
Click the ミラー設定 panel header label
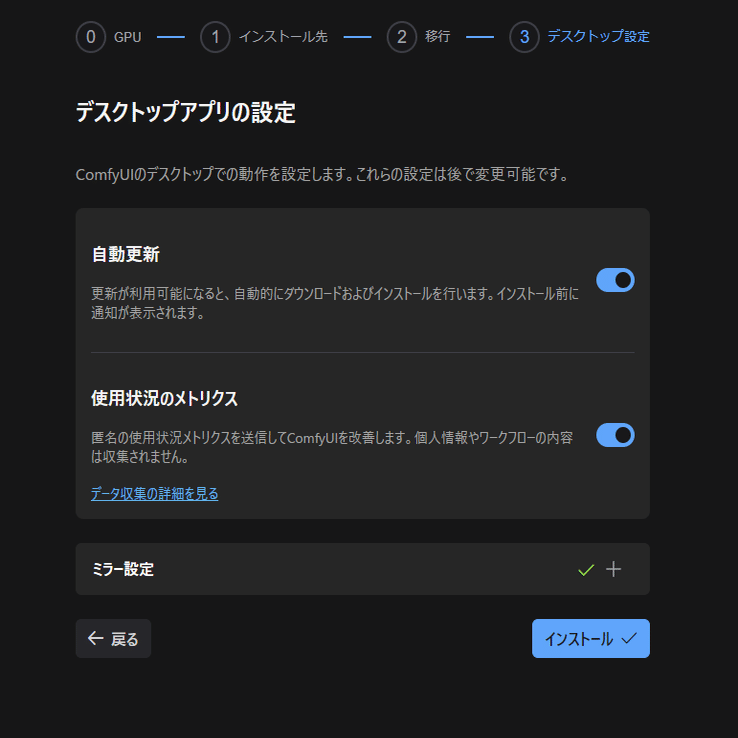122,569
